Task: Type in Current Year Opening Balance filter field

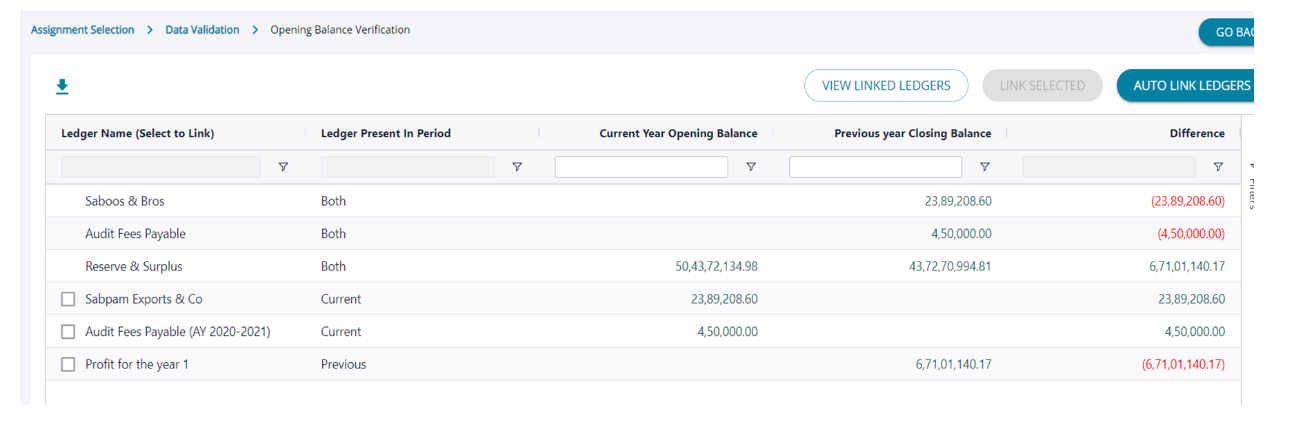Action: click(641, 167)
